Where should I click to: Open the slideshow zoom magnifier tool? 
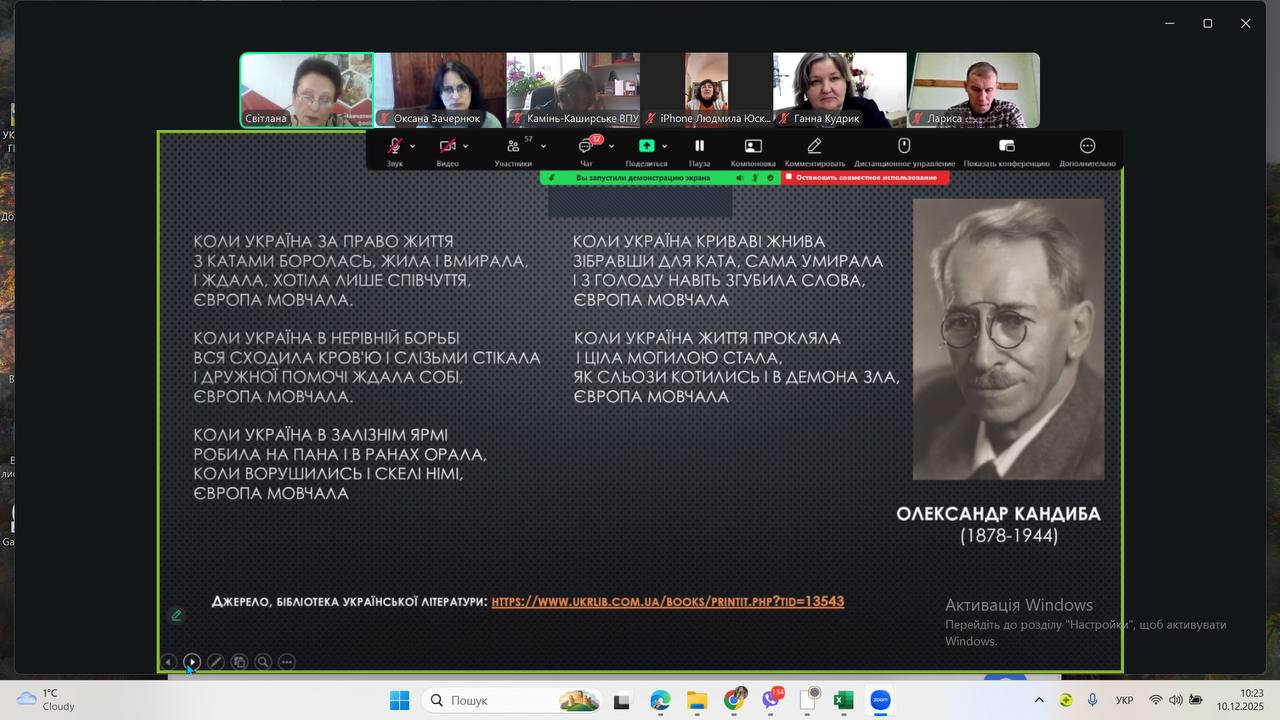263,662
